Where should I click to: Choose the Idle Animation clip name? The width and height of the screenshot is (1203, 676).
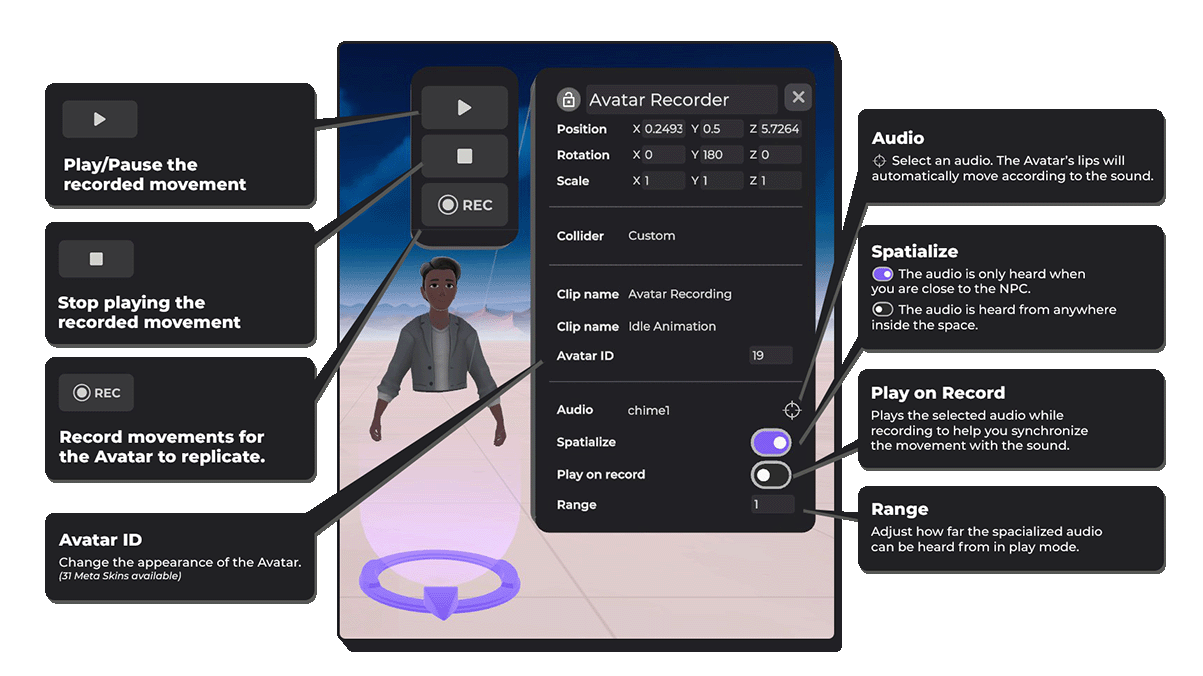tap(671, 327)
